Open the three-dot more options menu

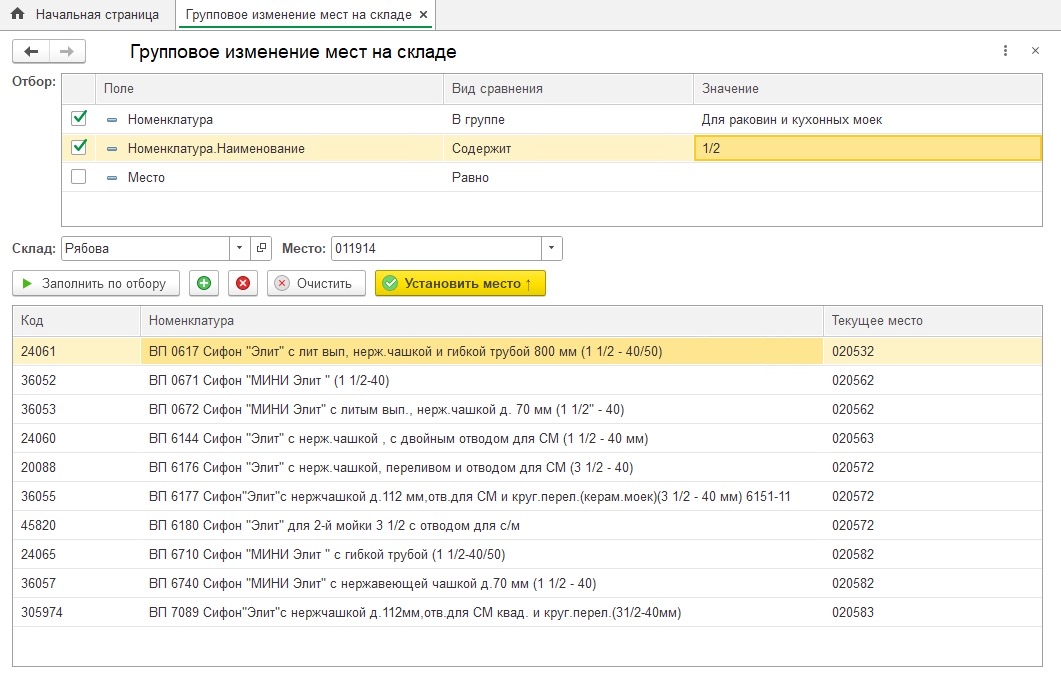coord(1006,51)
